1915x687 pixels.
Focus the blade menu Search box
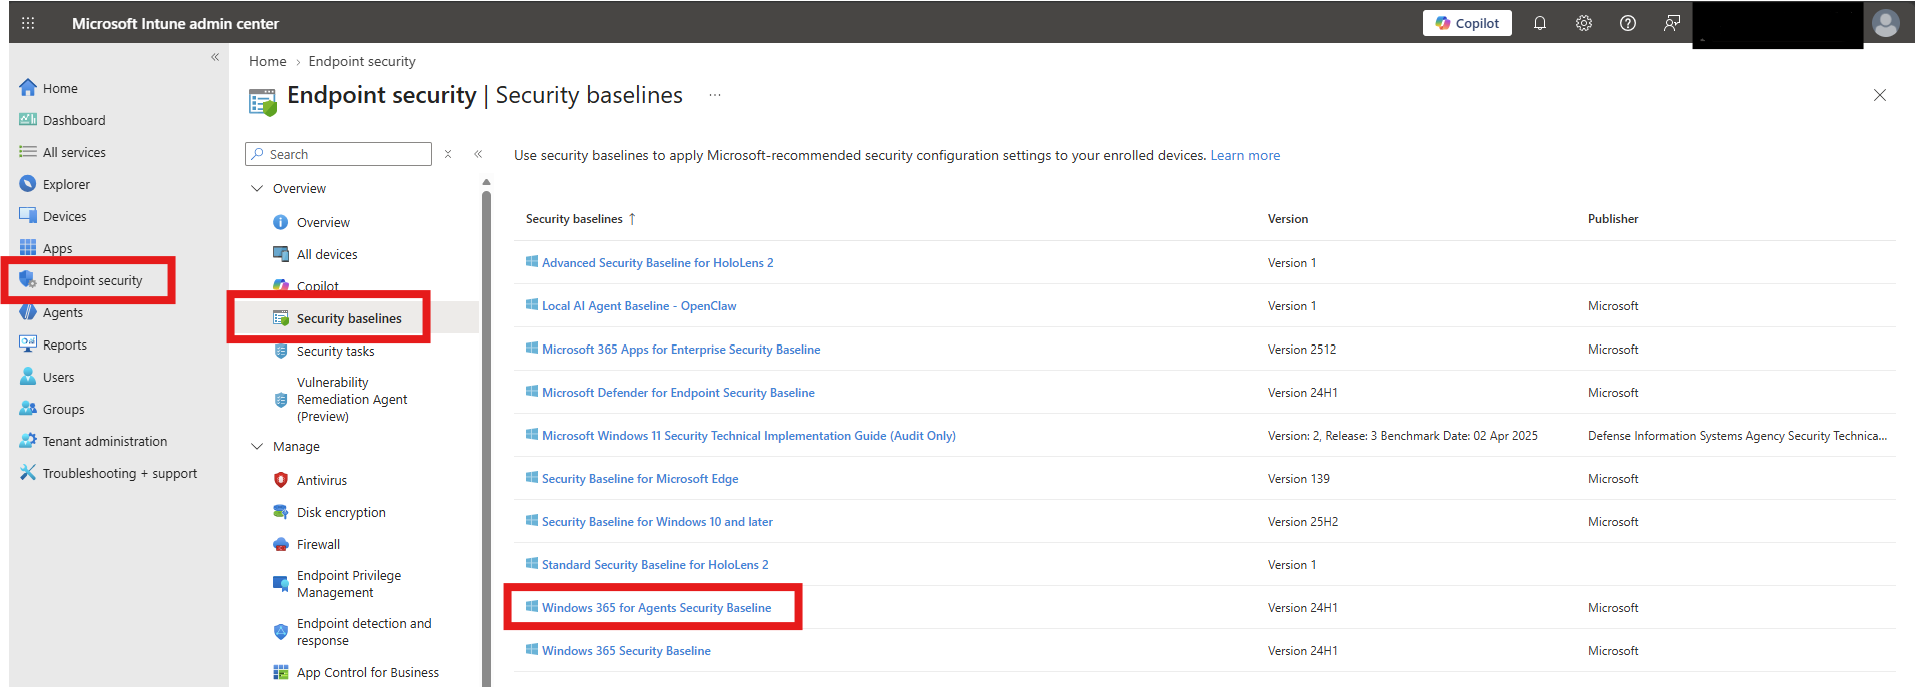coord(338,154)
